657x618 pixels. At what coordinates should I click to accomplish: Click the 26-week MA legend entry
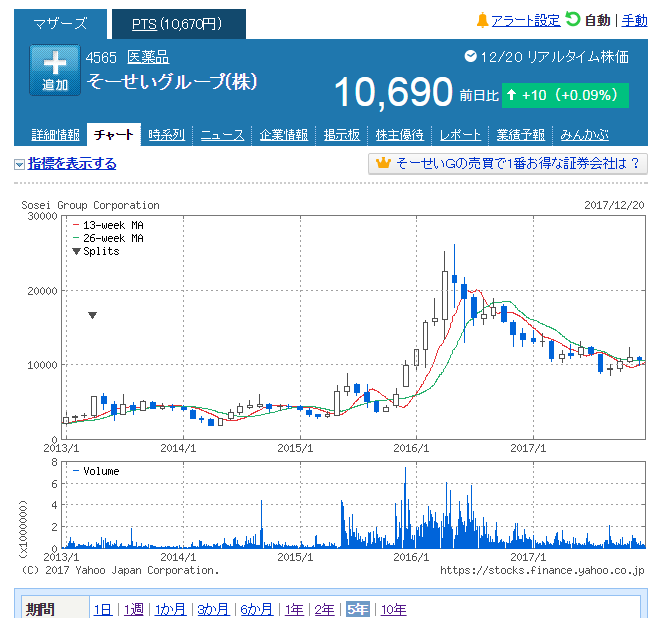pos(108,238)
